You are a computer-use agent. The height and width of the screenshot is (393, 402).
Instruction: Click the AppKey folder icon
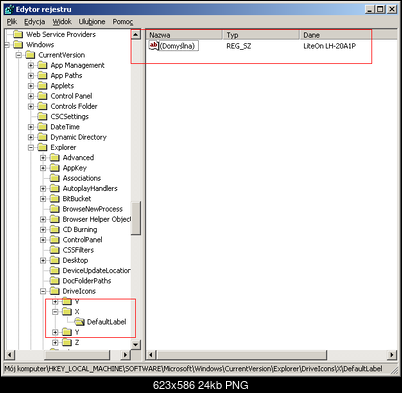[55, 168]
